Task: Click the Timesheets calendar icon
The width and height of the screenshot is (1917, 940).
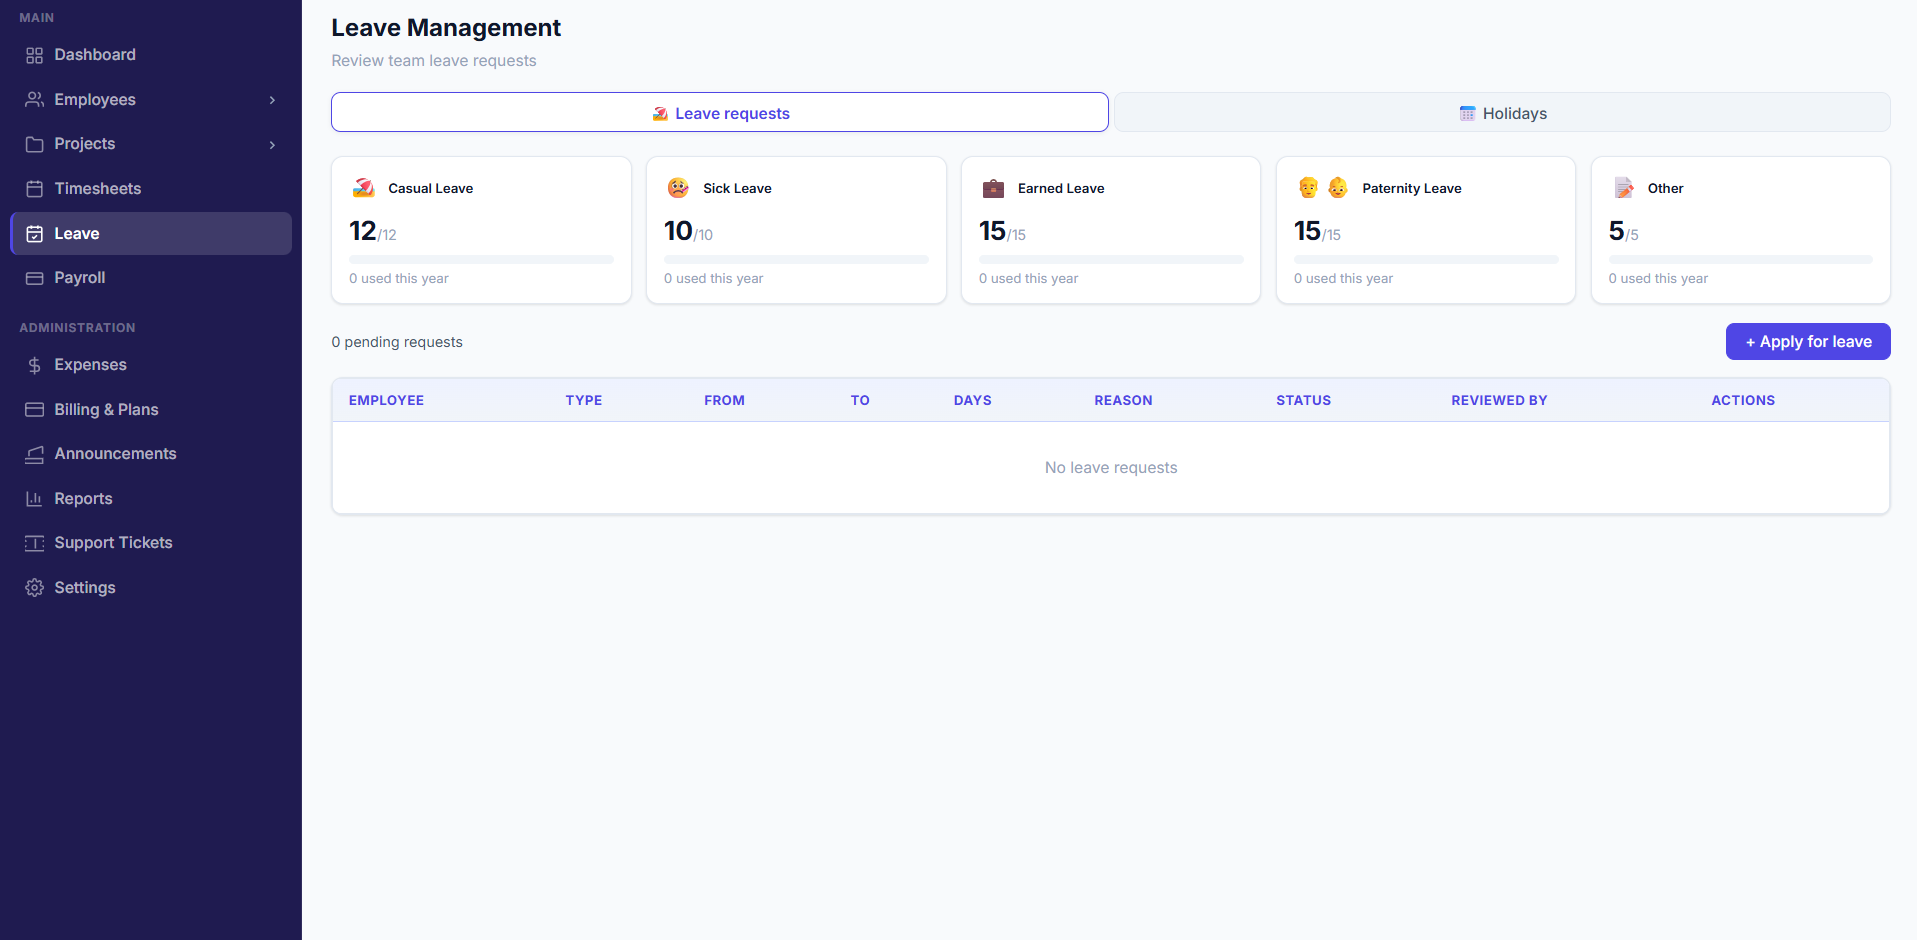Action: [x=34, y=189]
